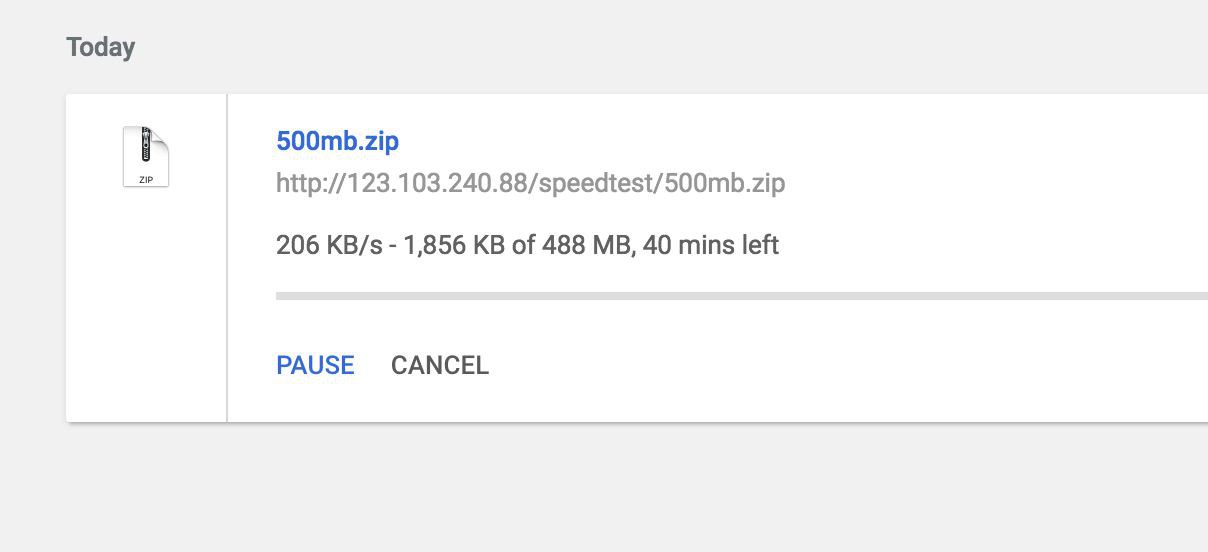This screenshot has height=552, width=1208.
Task: Click the download progress bar
Action: coord(740,296)
